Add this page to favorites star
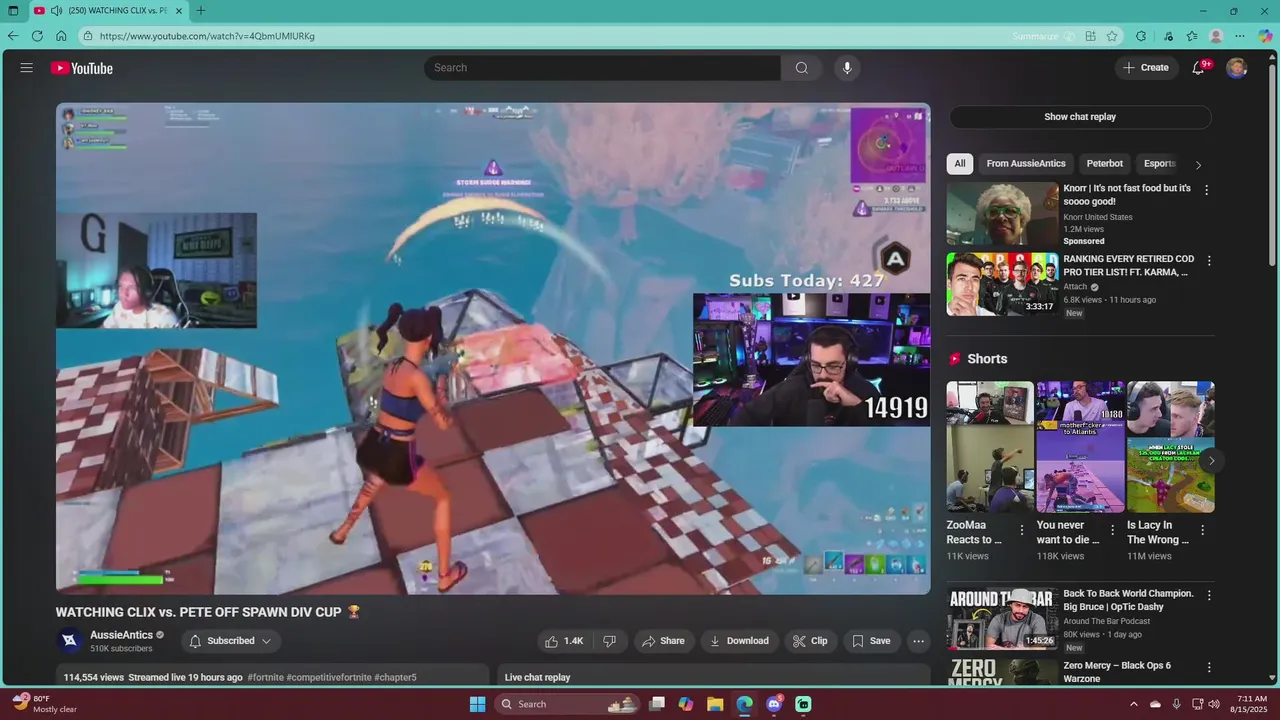1280x720 pixels. click(1112, 36)
